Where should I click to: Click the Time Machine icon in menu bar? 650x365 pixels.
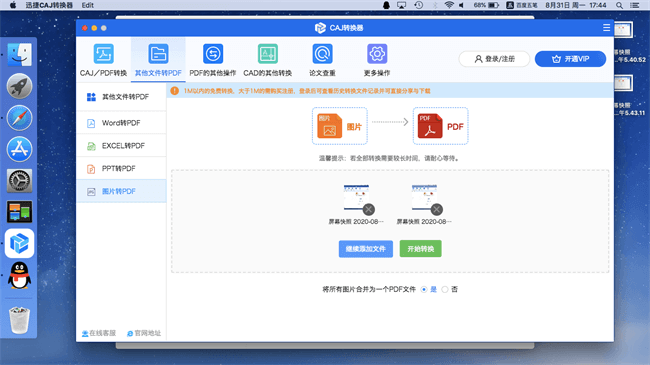[419, 5]
